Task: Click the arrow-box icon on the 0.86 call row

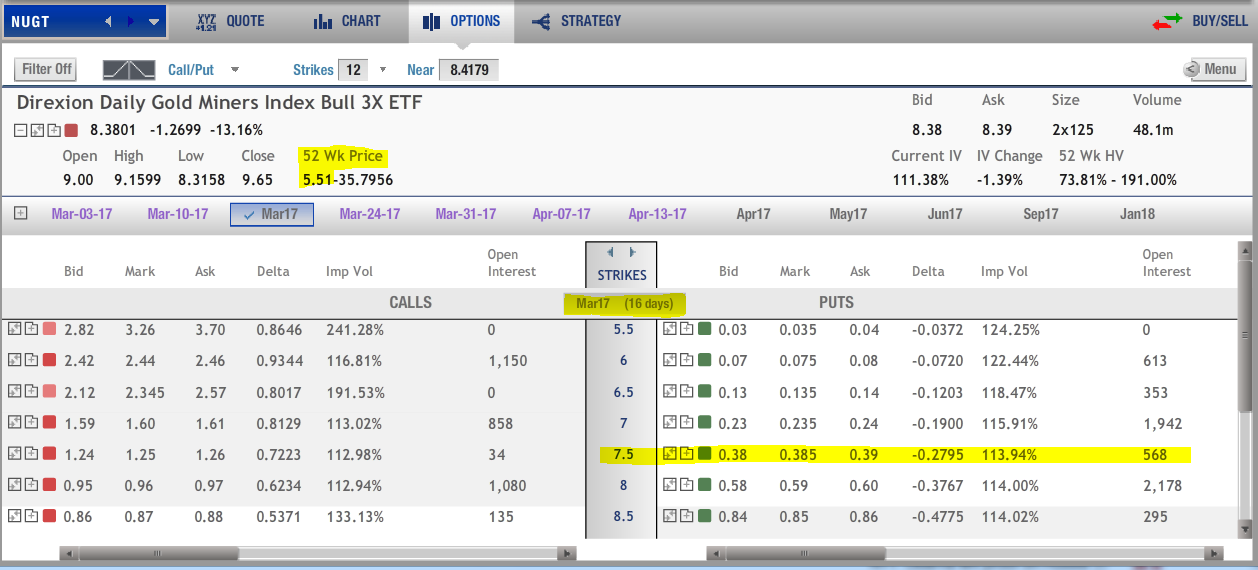Action: click(14, 517)
